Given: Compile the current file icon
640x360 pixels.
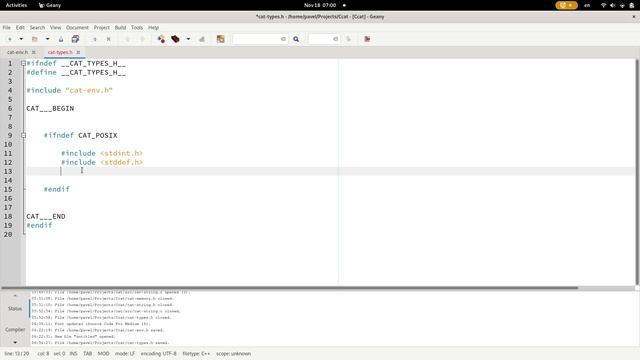Looking at the screenshot, I should [161, 39].
